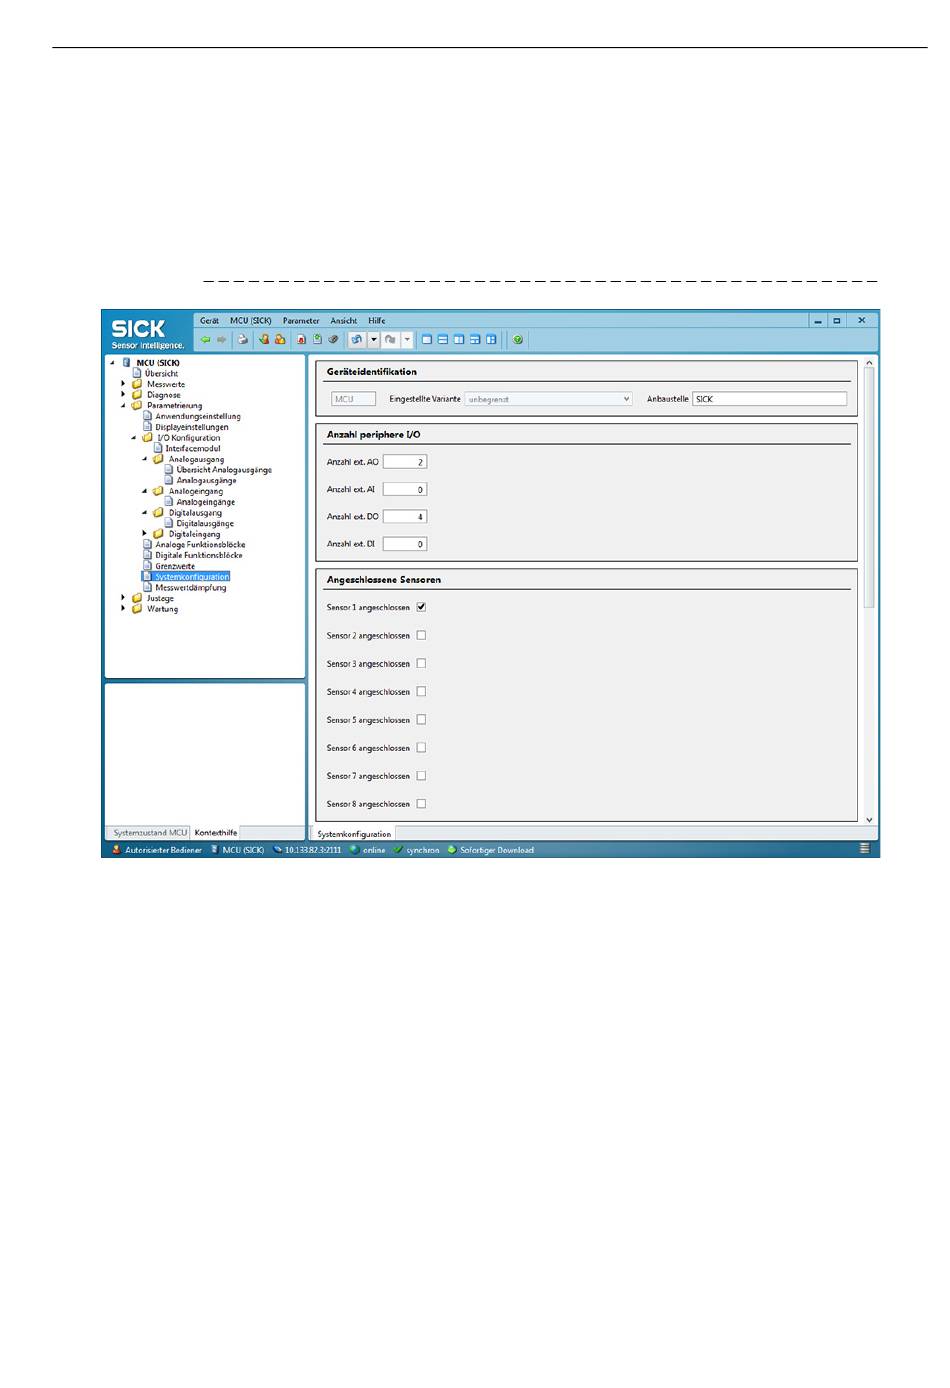This screenshot has width=950, height=1388.
Task: Open Interfacemodul in the tree
Action: 193,449
